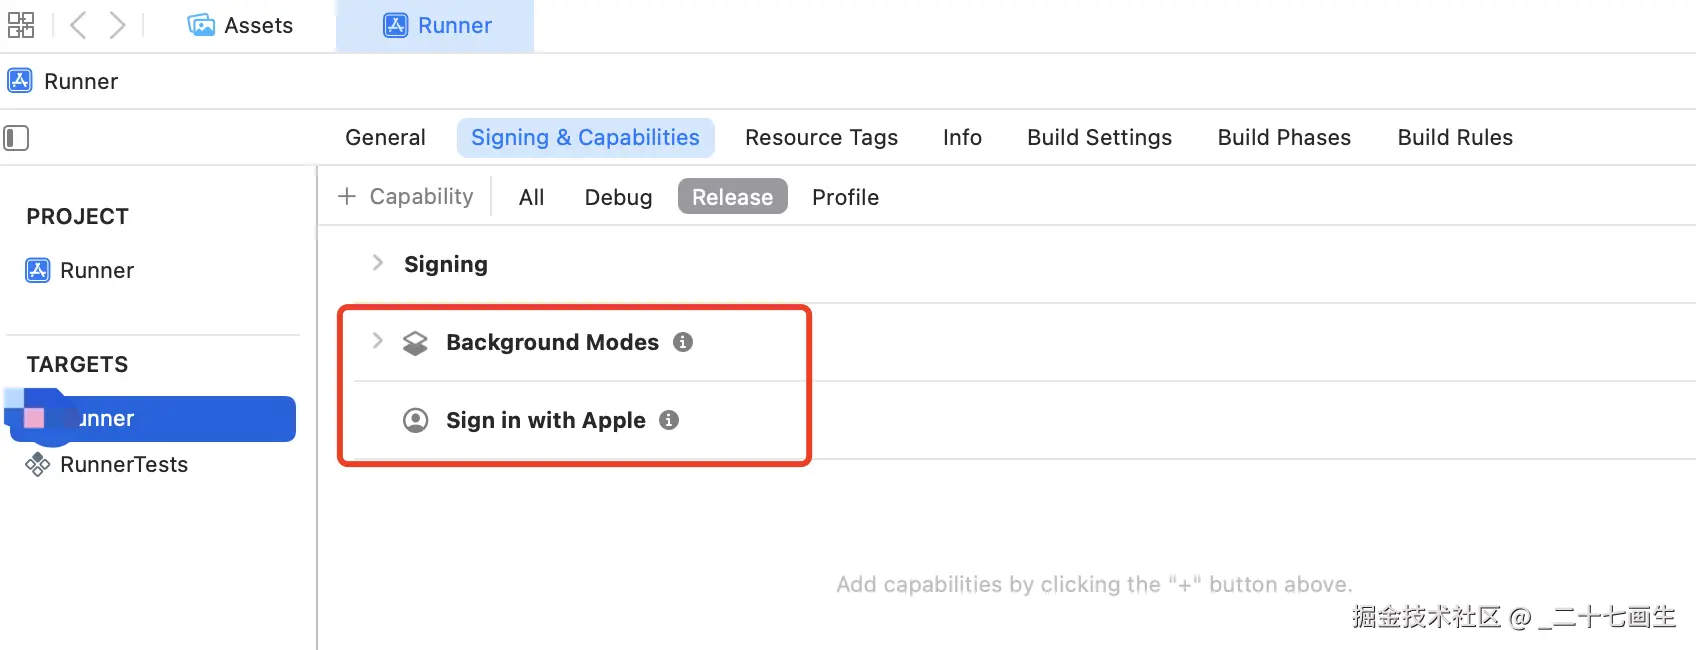
Task: Go forward with the right arrow
Action: coord(117,25)
